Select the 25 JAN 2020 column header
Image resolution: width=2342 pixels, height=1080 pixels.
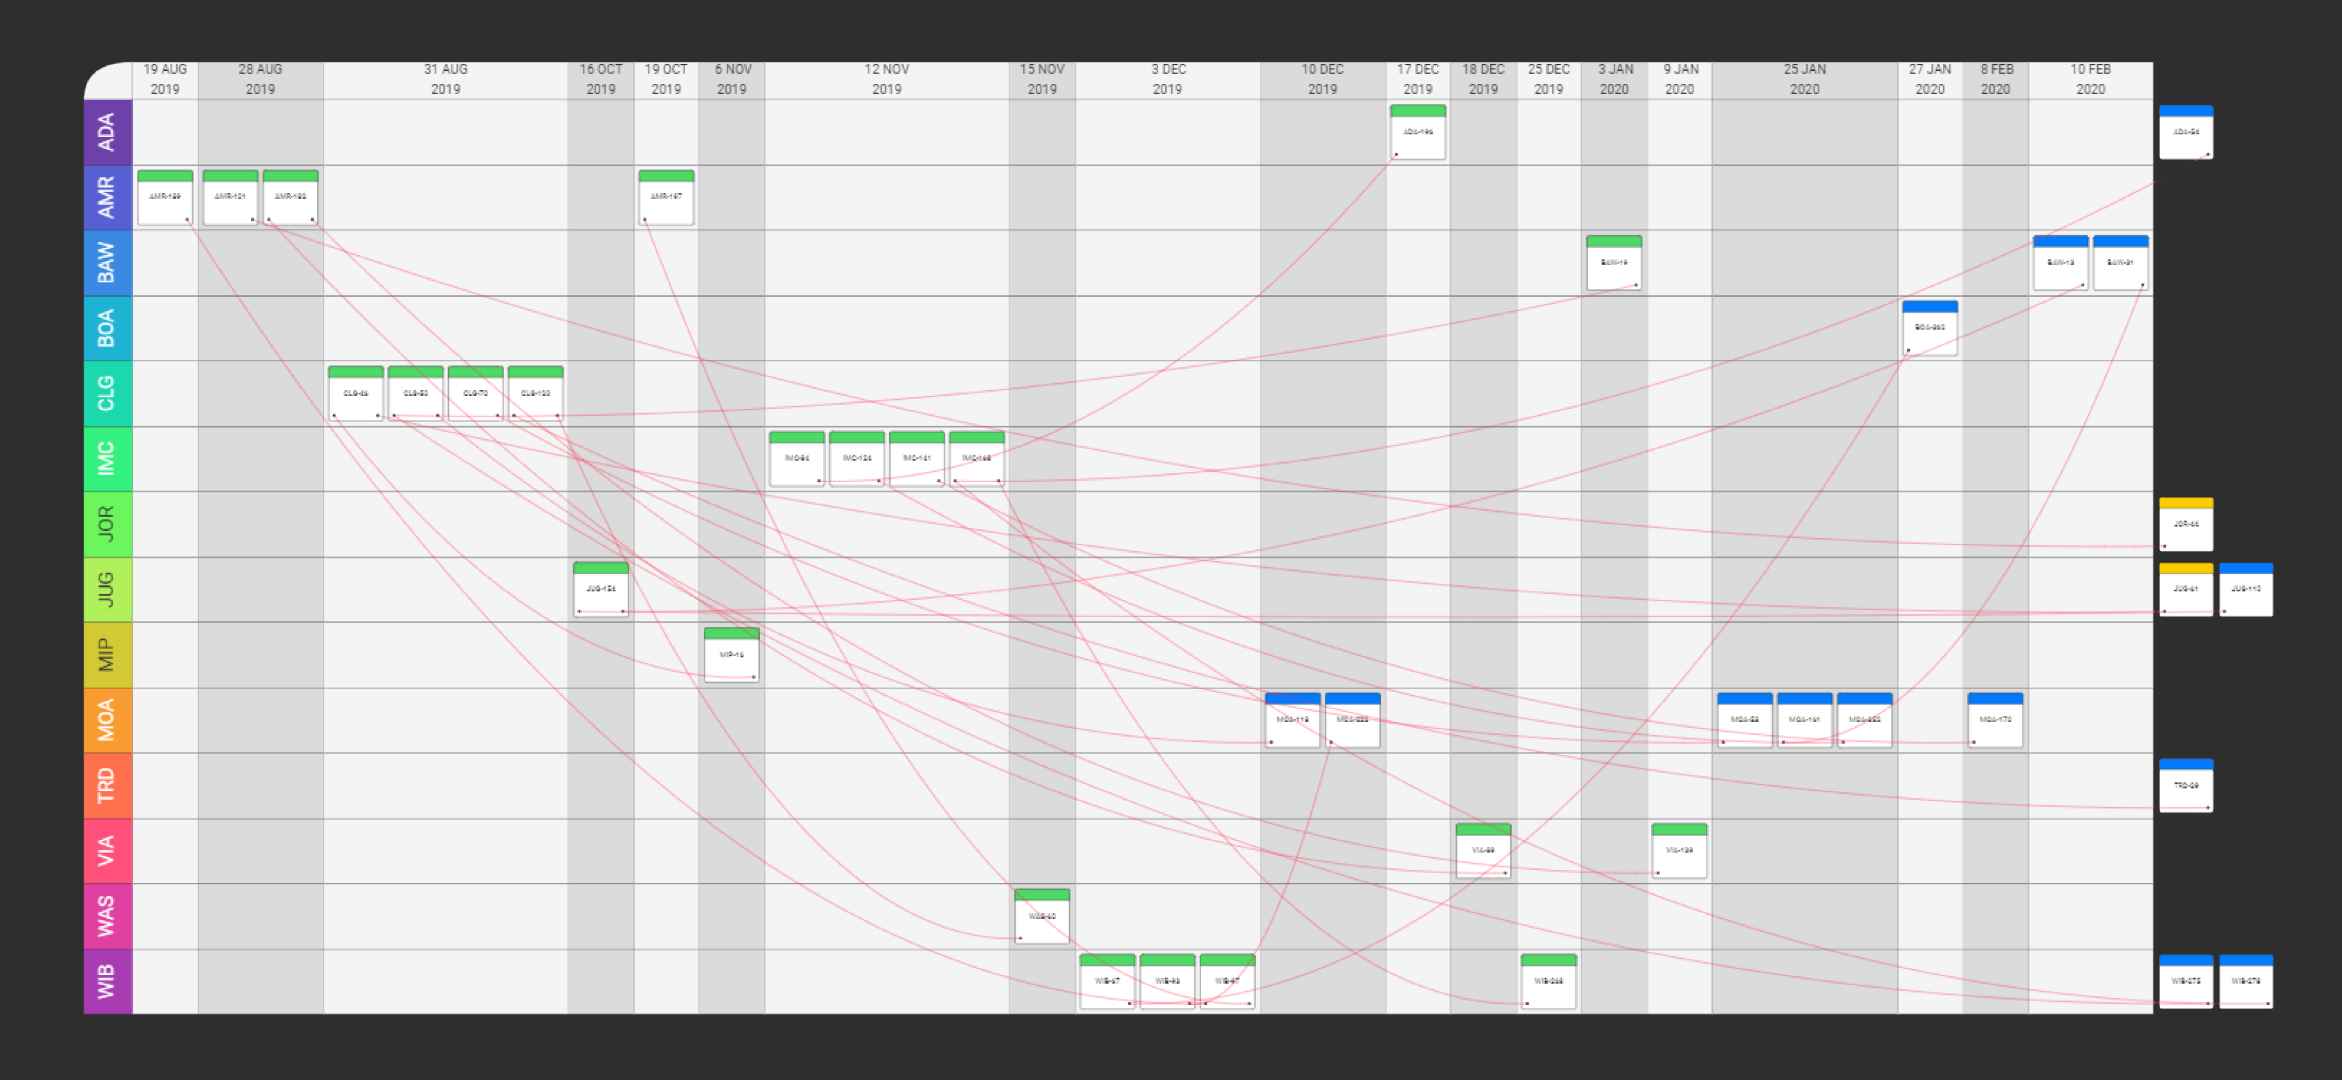pyautogui.click(x=1805, y=80)
